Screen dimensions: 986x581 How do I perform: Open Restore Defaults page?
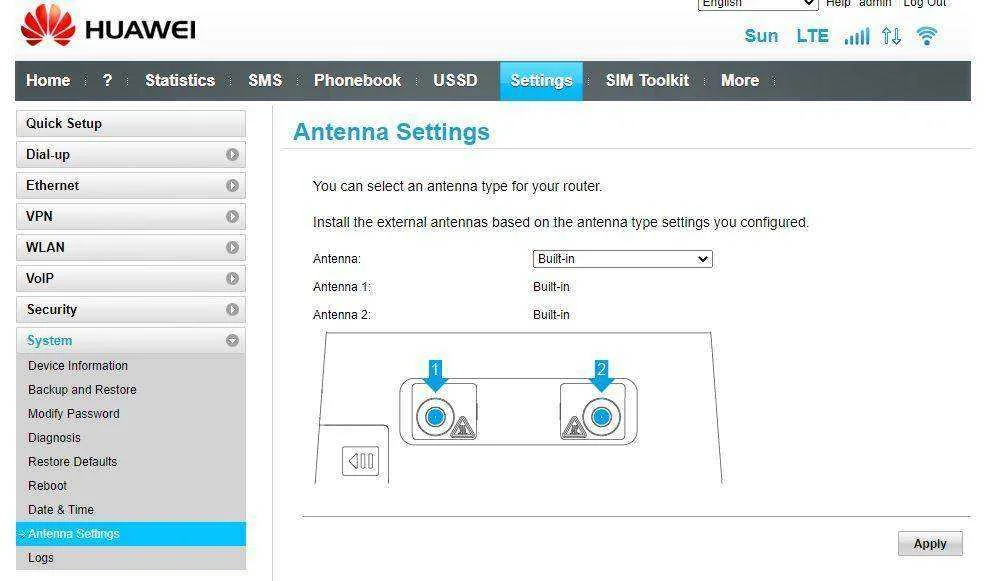[x=72, y=461]
